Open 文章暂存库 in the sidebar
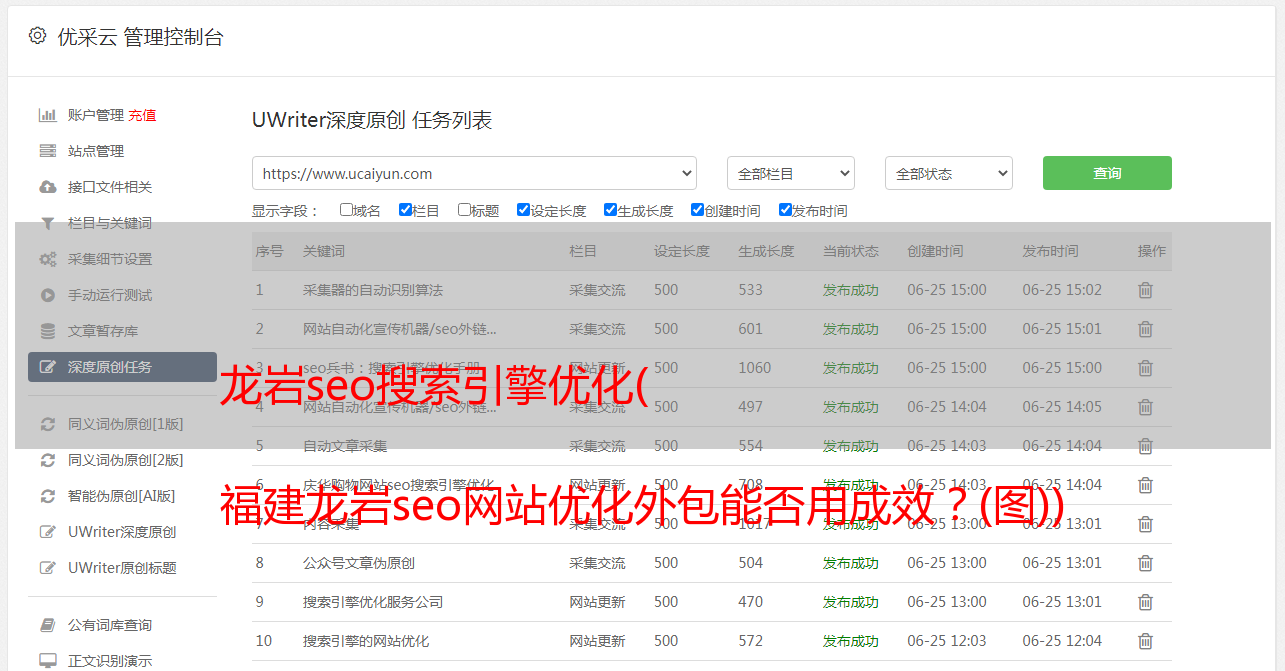Viewport: 1285px width, 671px height. [x=103, y=331]
